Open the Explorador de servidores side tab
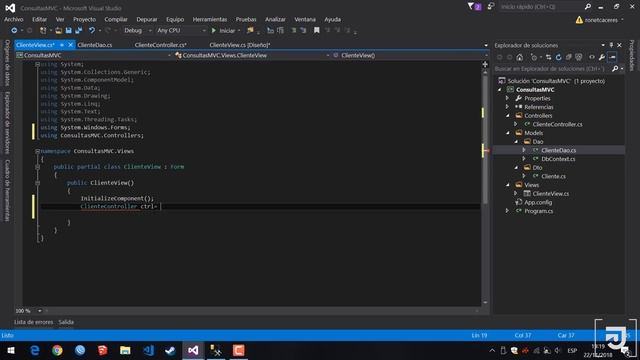The height and width of the screenshot is (360, 640). (x=7, y=123)
